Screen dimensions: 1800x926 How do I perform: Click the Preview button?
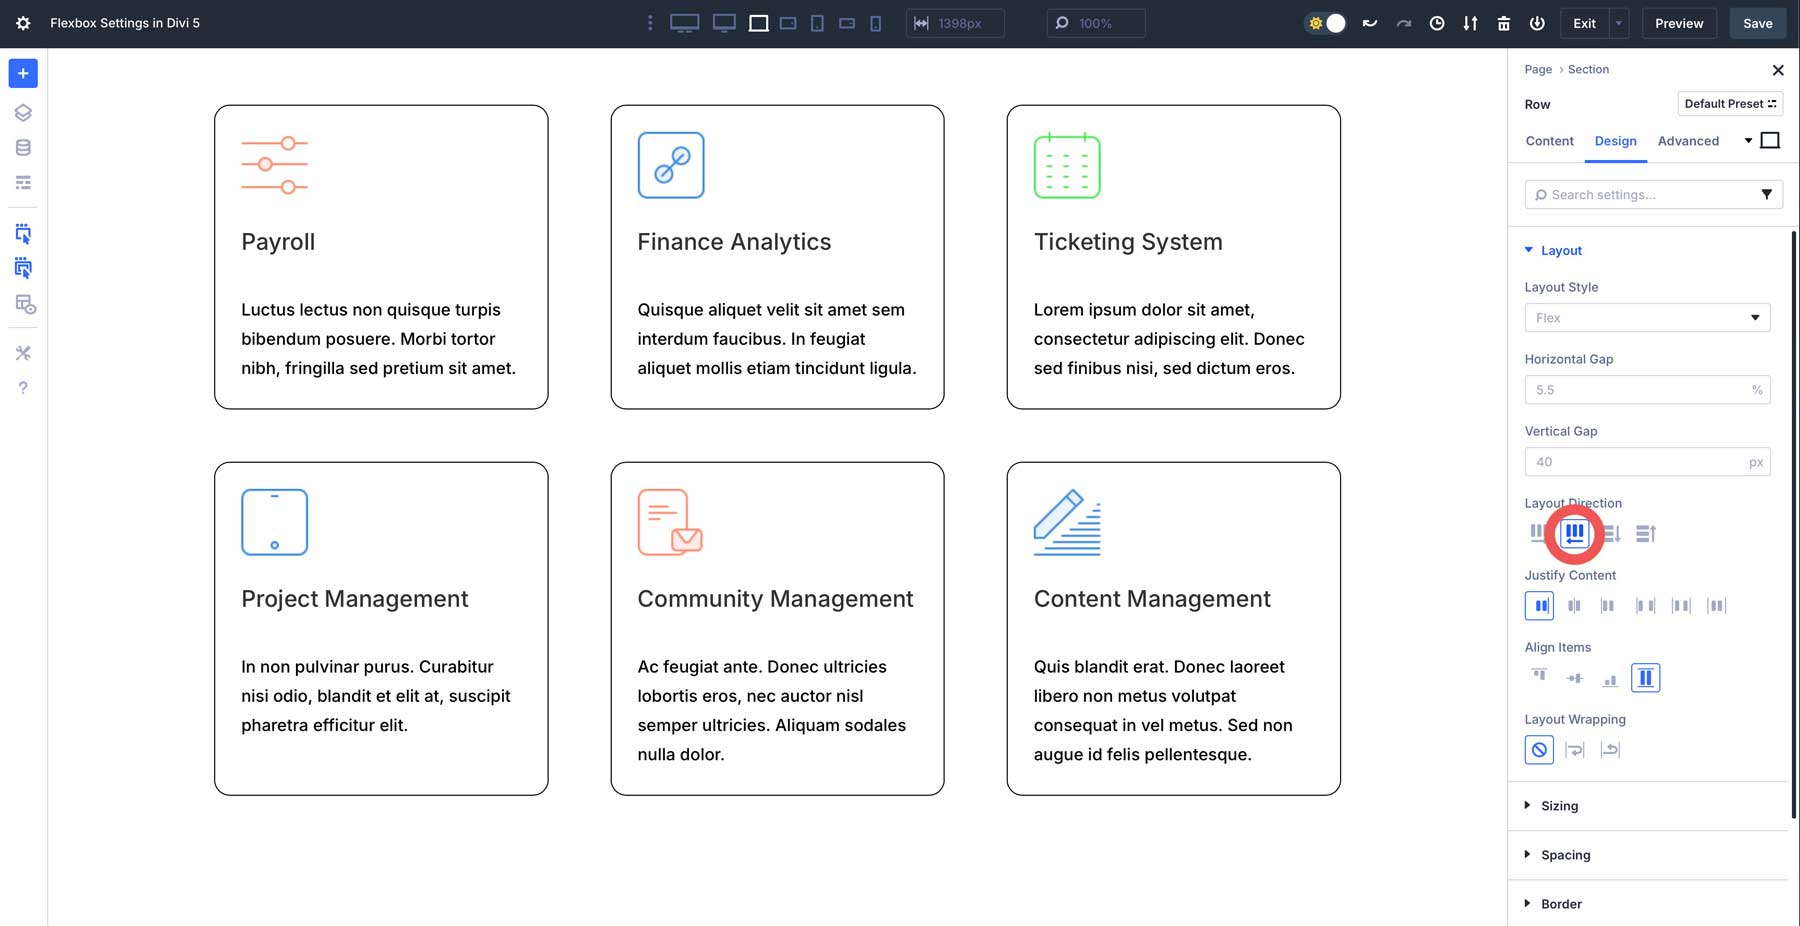[x=1679, y=23]
